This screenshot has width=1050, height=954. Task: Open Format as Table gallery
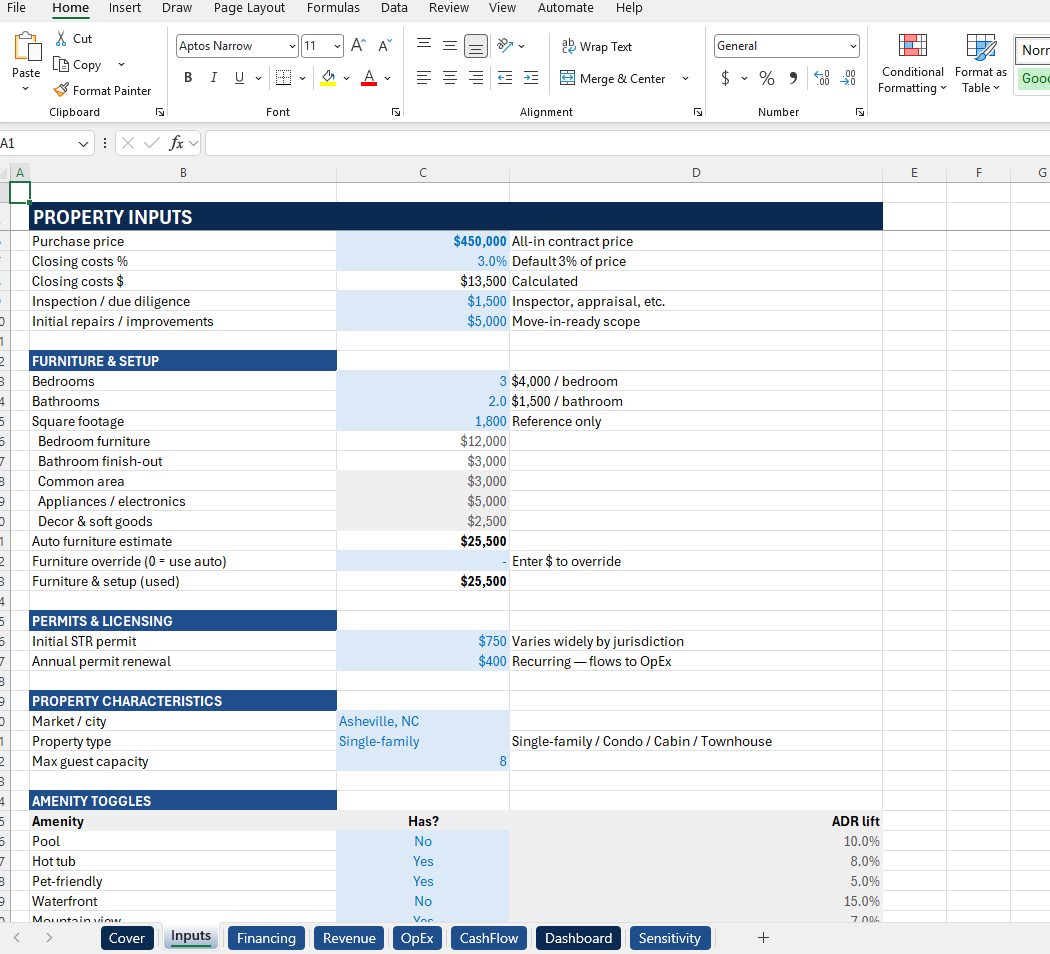point(980,64)
